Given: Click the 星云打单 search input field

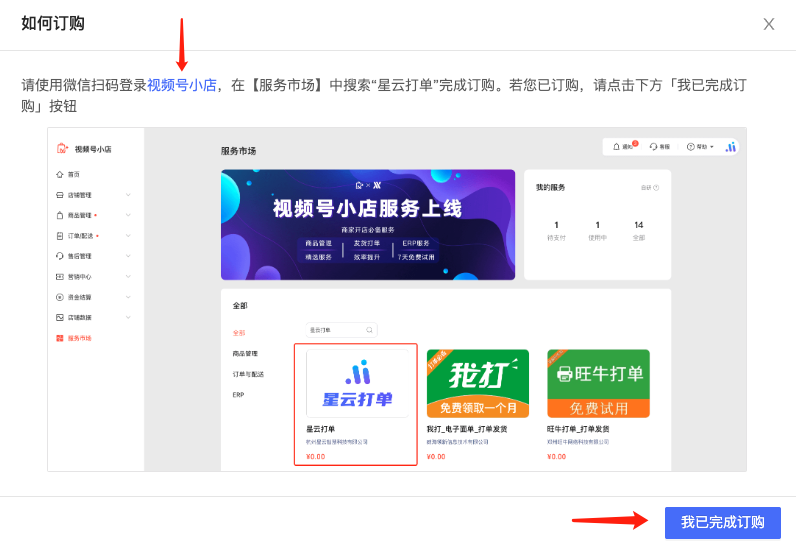Looking at the screenshot, I should [x=341, y=330].
